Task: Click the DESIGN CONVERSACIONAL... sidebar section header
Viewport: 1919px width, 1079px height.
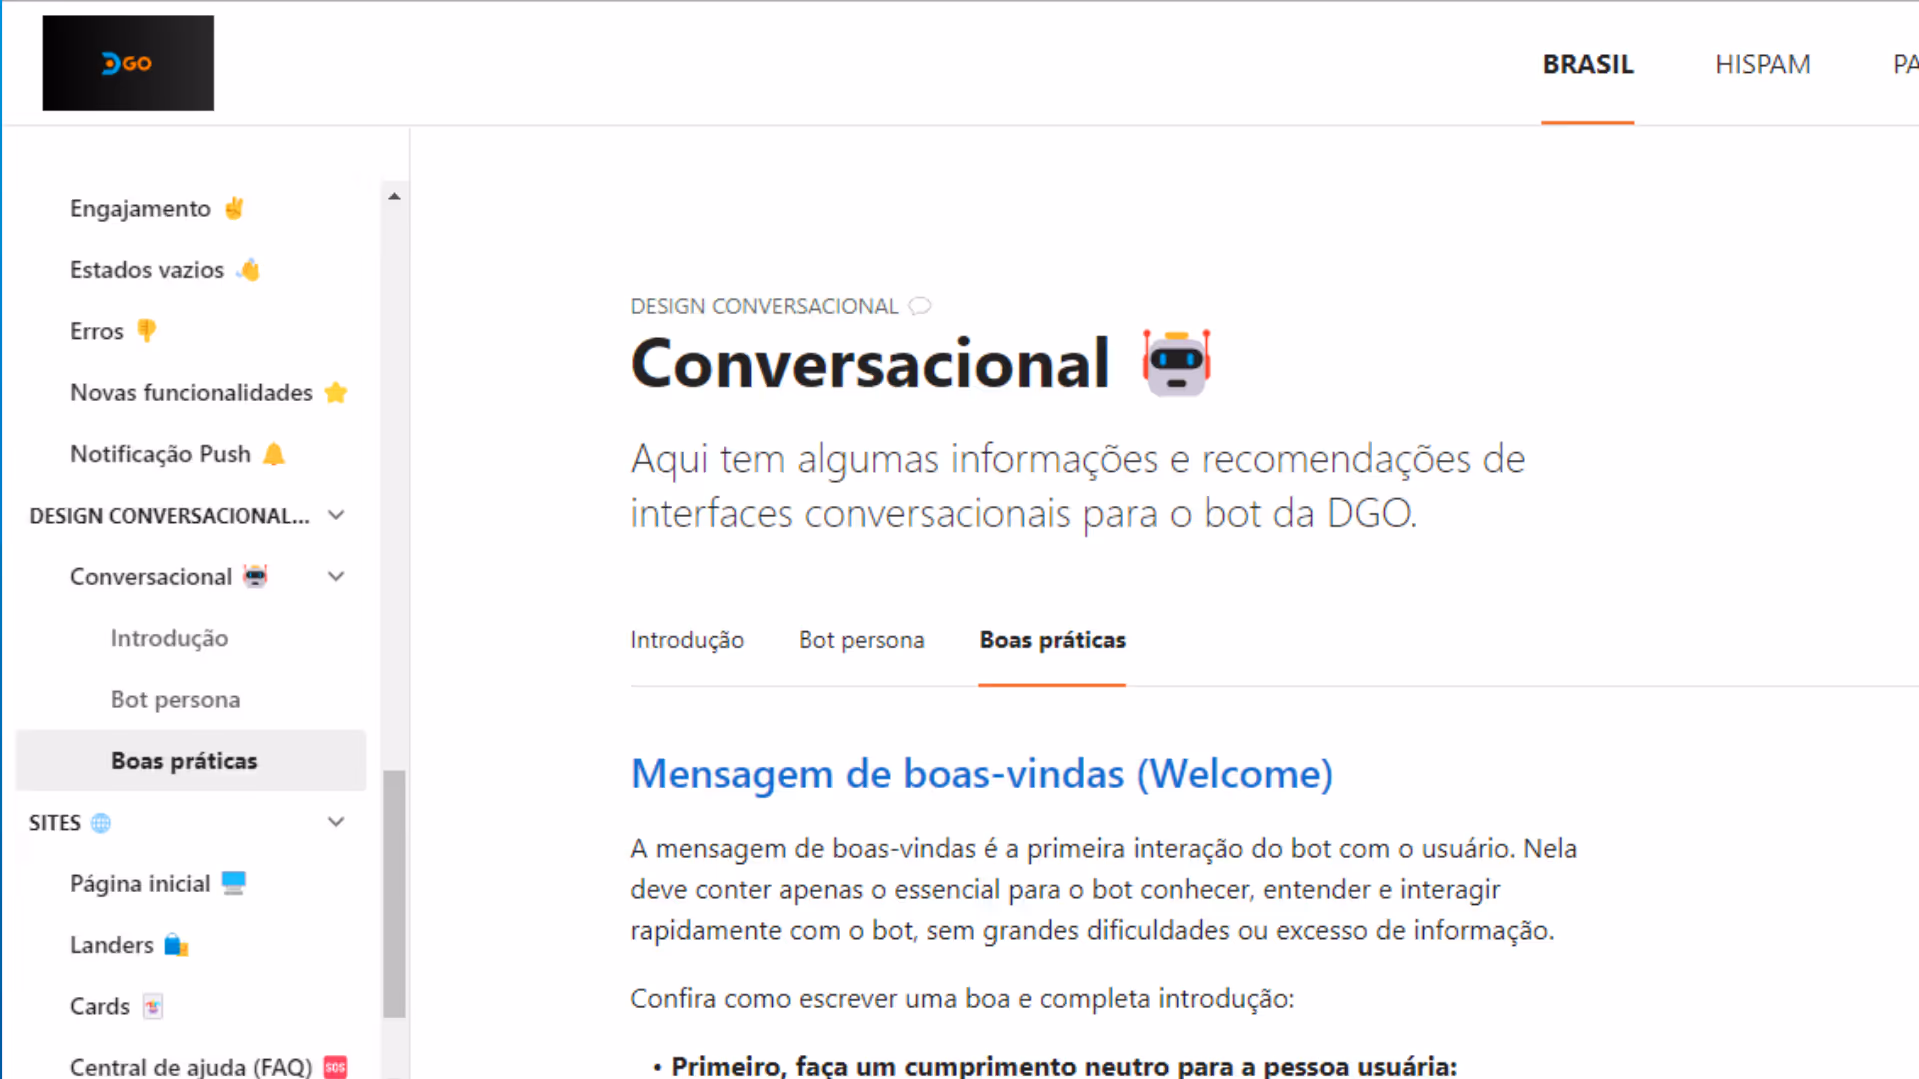Action: pos(169,516)
